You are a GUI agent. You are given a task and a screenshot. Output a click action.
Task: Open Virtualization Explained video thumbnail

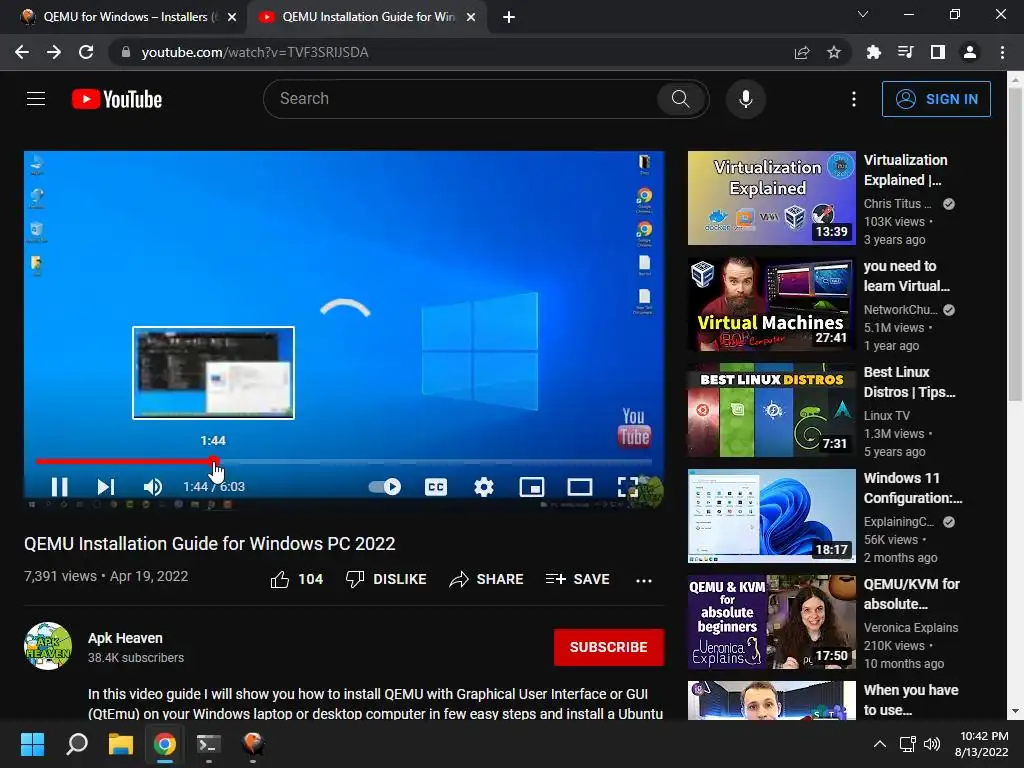click(x=771, y=198)
